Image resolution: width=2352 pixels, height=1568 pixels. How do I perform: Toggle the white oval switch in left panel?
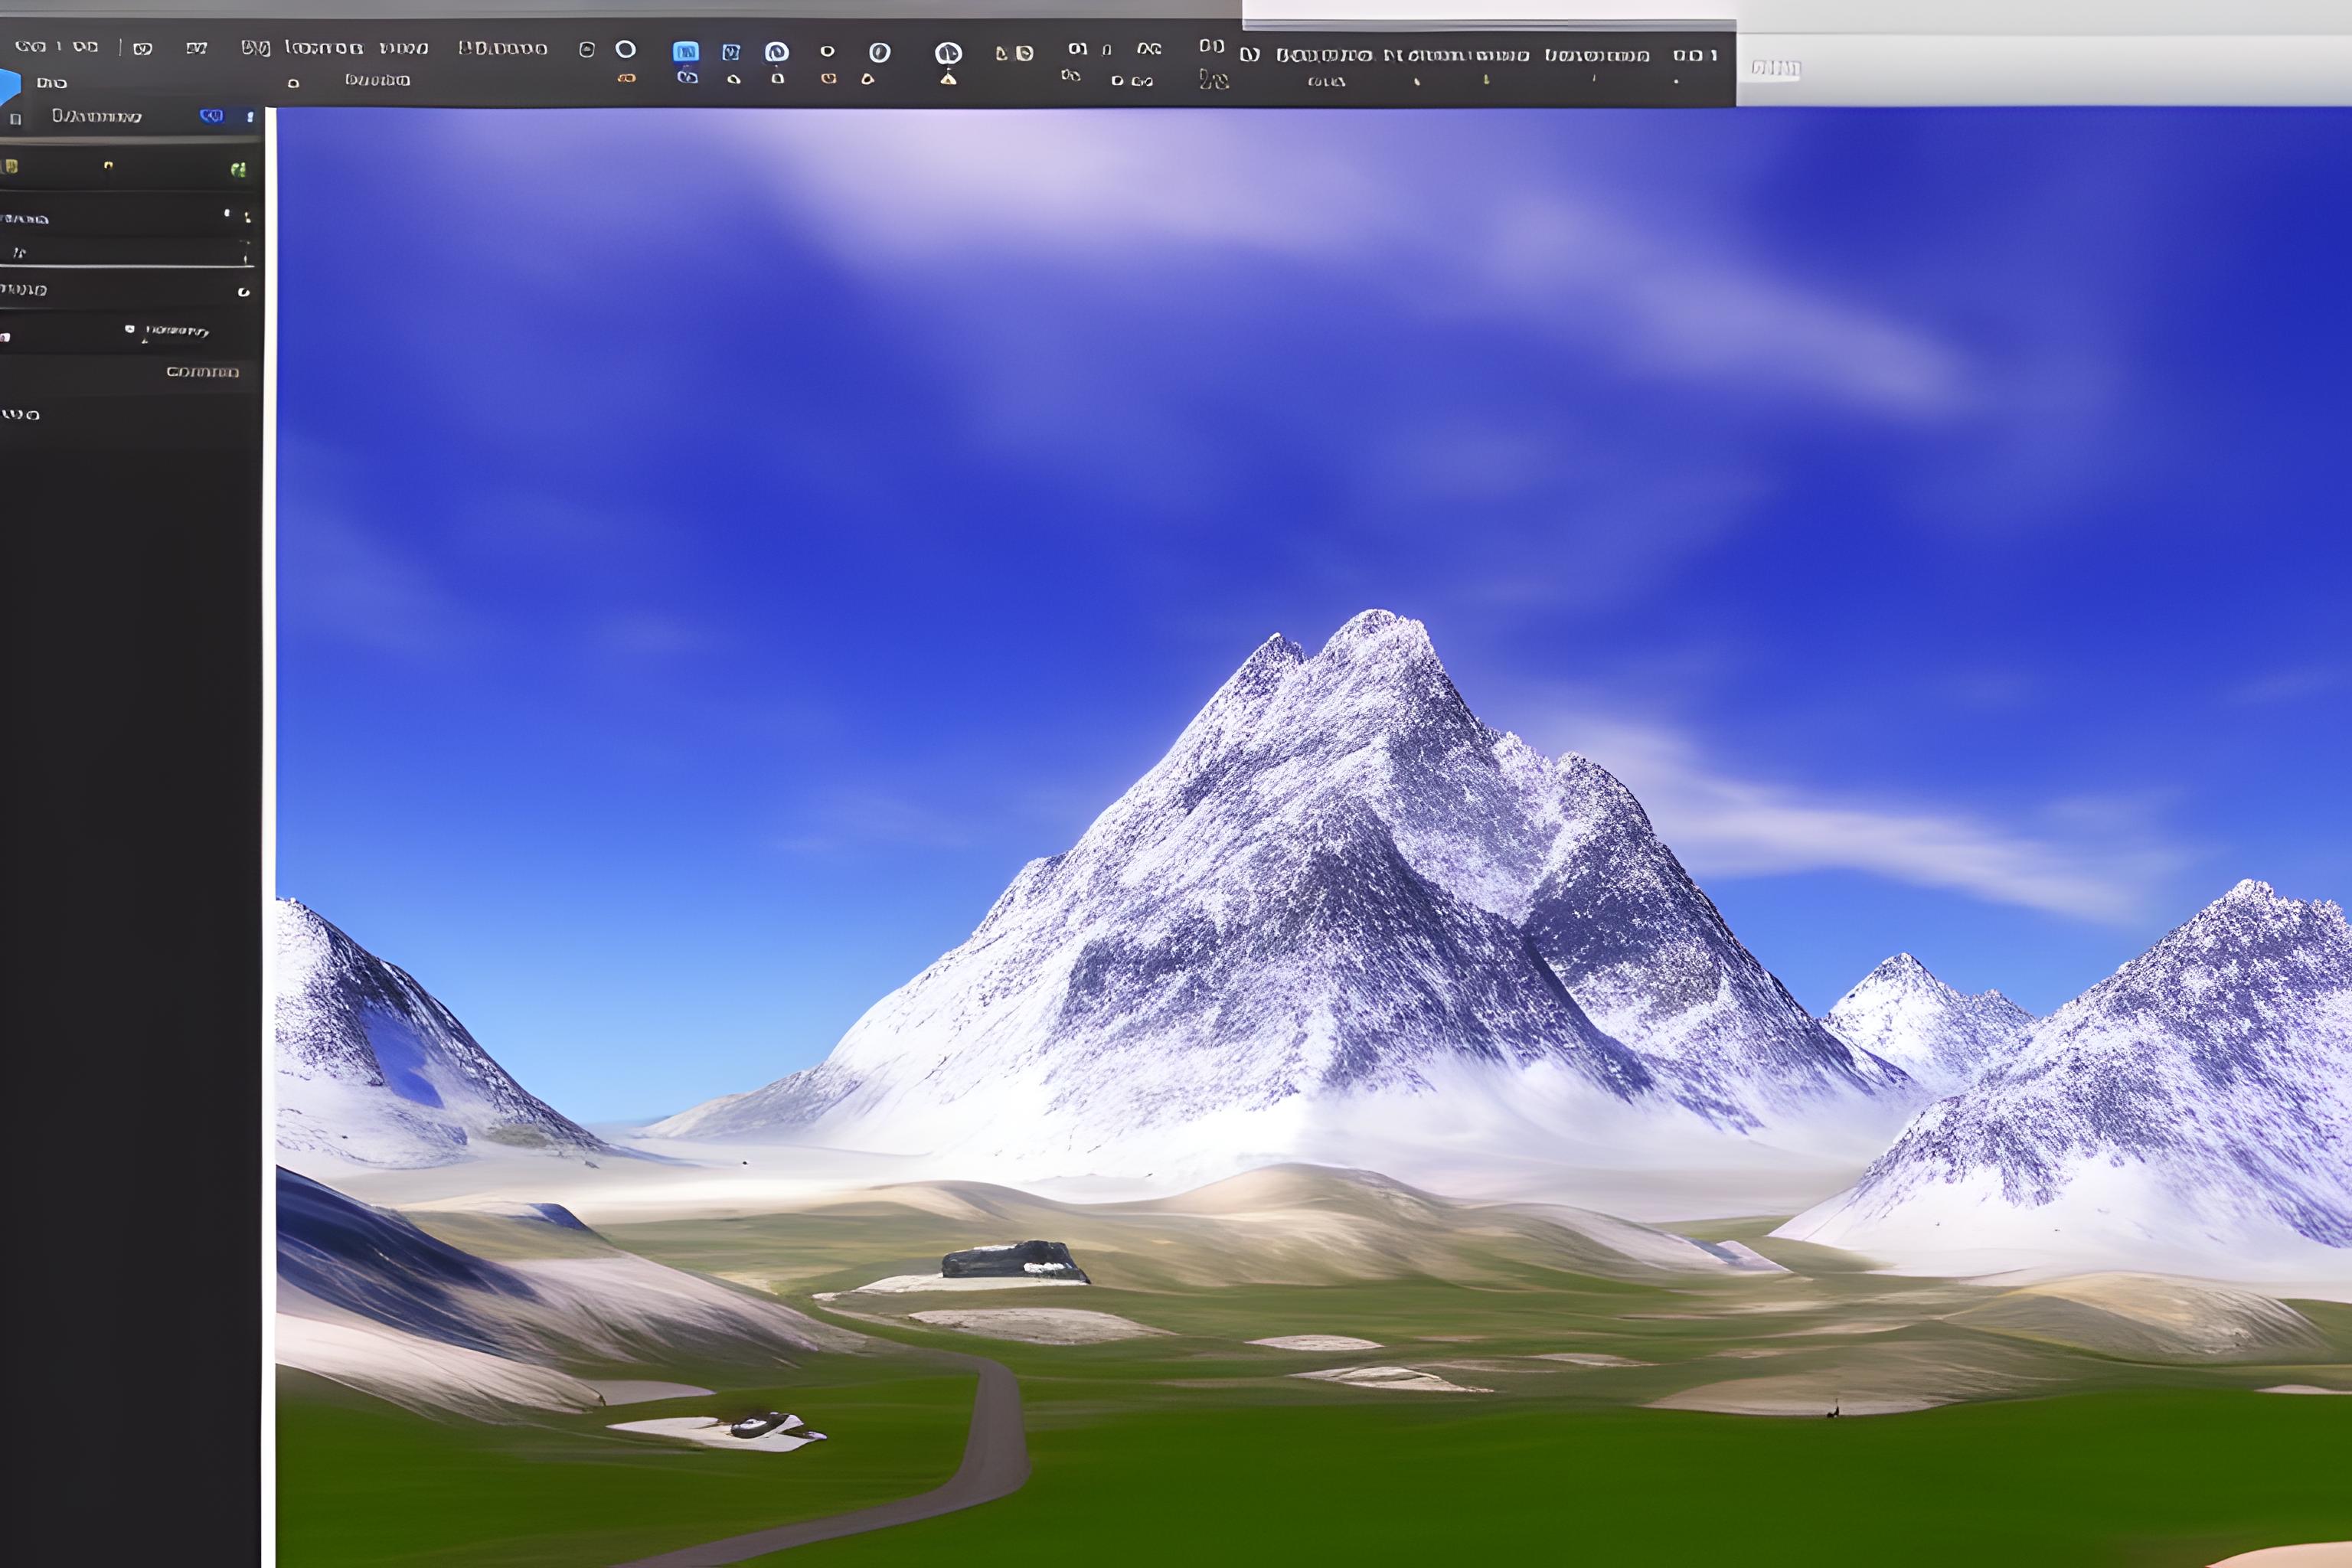(243, 292)
